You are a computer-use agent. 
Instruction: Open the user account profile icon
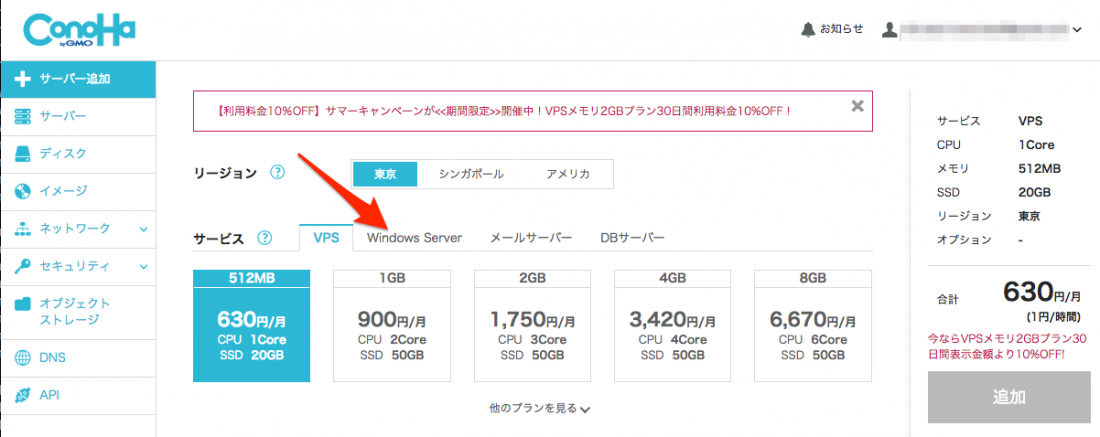(x=890, y=30)
